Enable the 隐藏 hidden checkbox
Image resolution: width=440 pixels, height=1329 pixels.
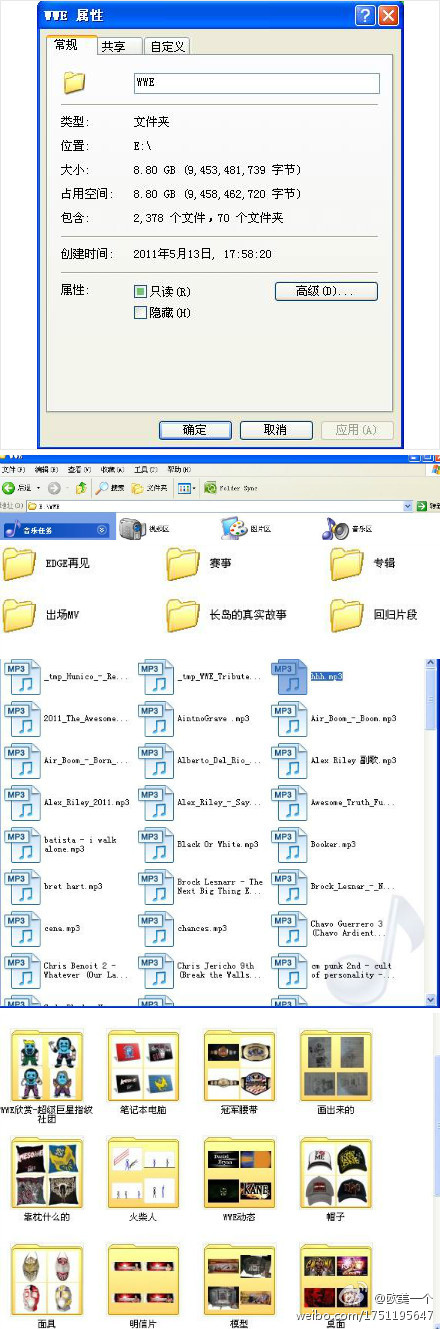click(140, 313)
